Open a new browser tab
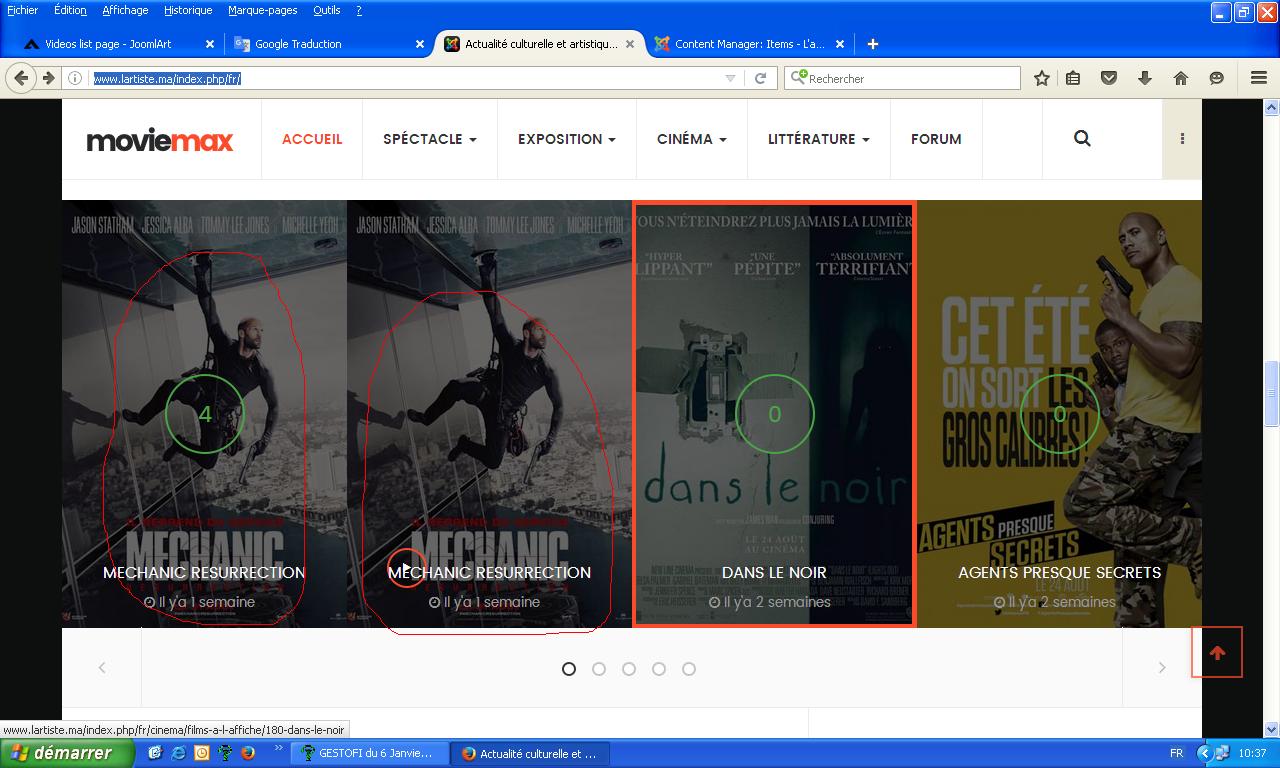Image resolution: width=1280 pixels, height=768 pixels. pos(873,44)
